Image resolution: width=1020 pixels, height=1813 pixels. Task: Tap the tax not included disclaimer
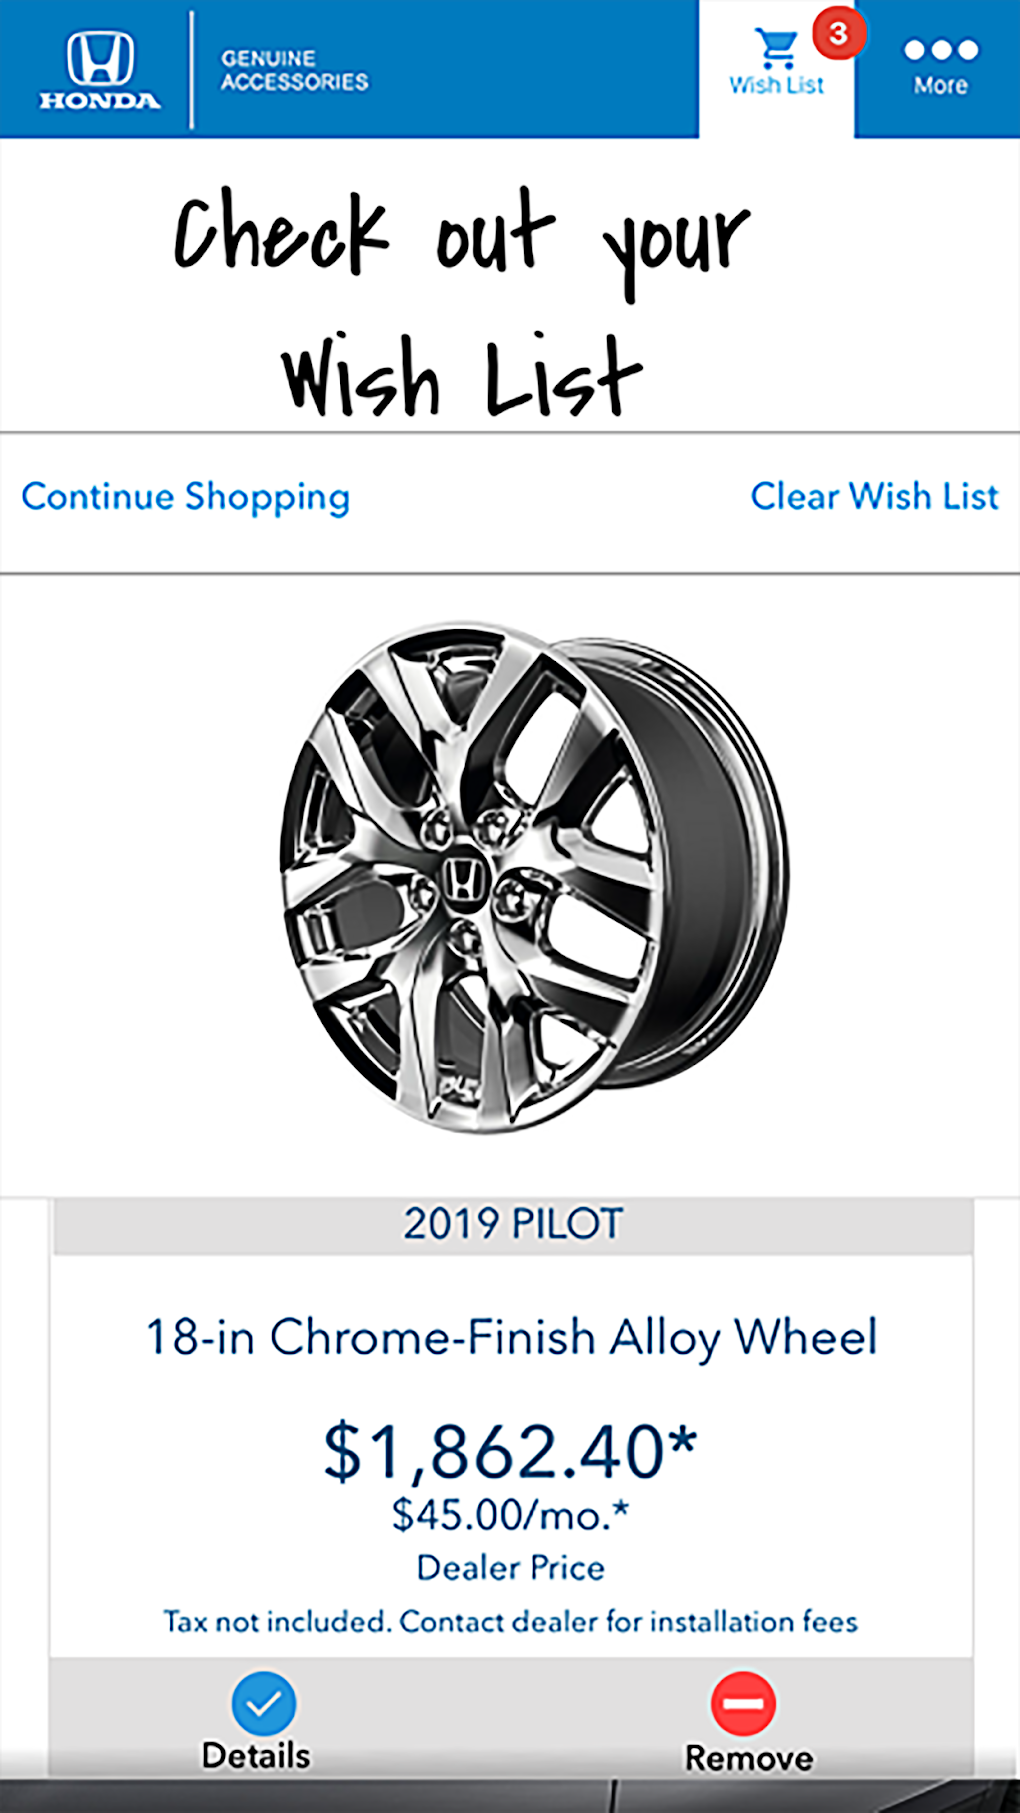pos(510,1621)
